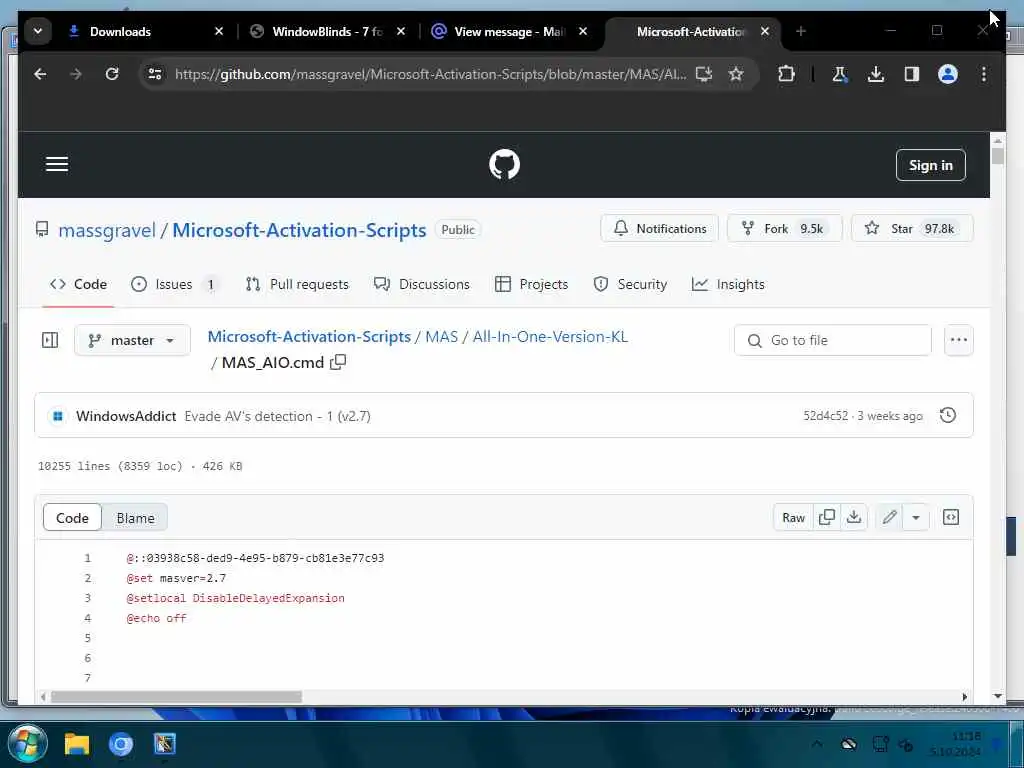Close the Downloads tab
Viewport: 1024px width, 768px height.
(x=219, y=31)
